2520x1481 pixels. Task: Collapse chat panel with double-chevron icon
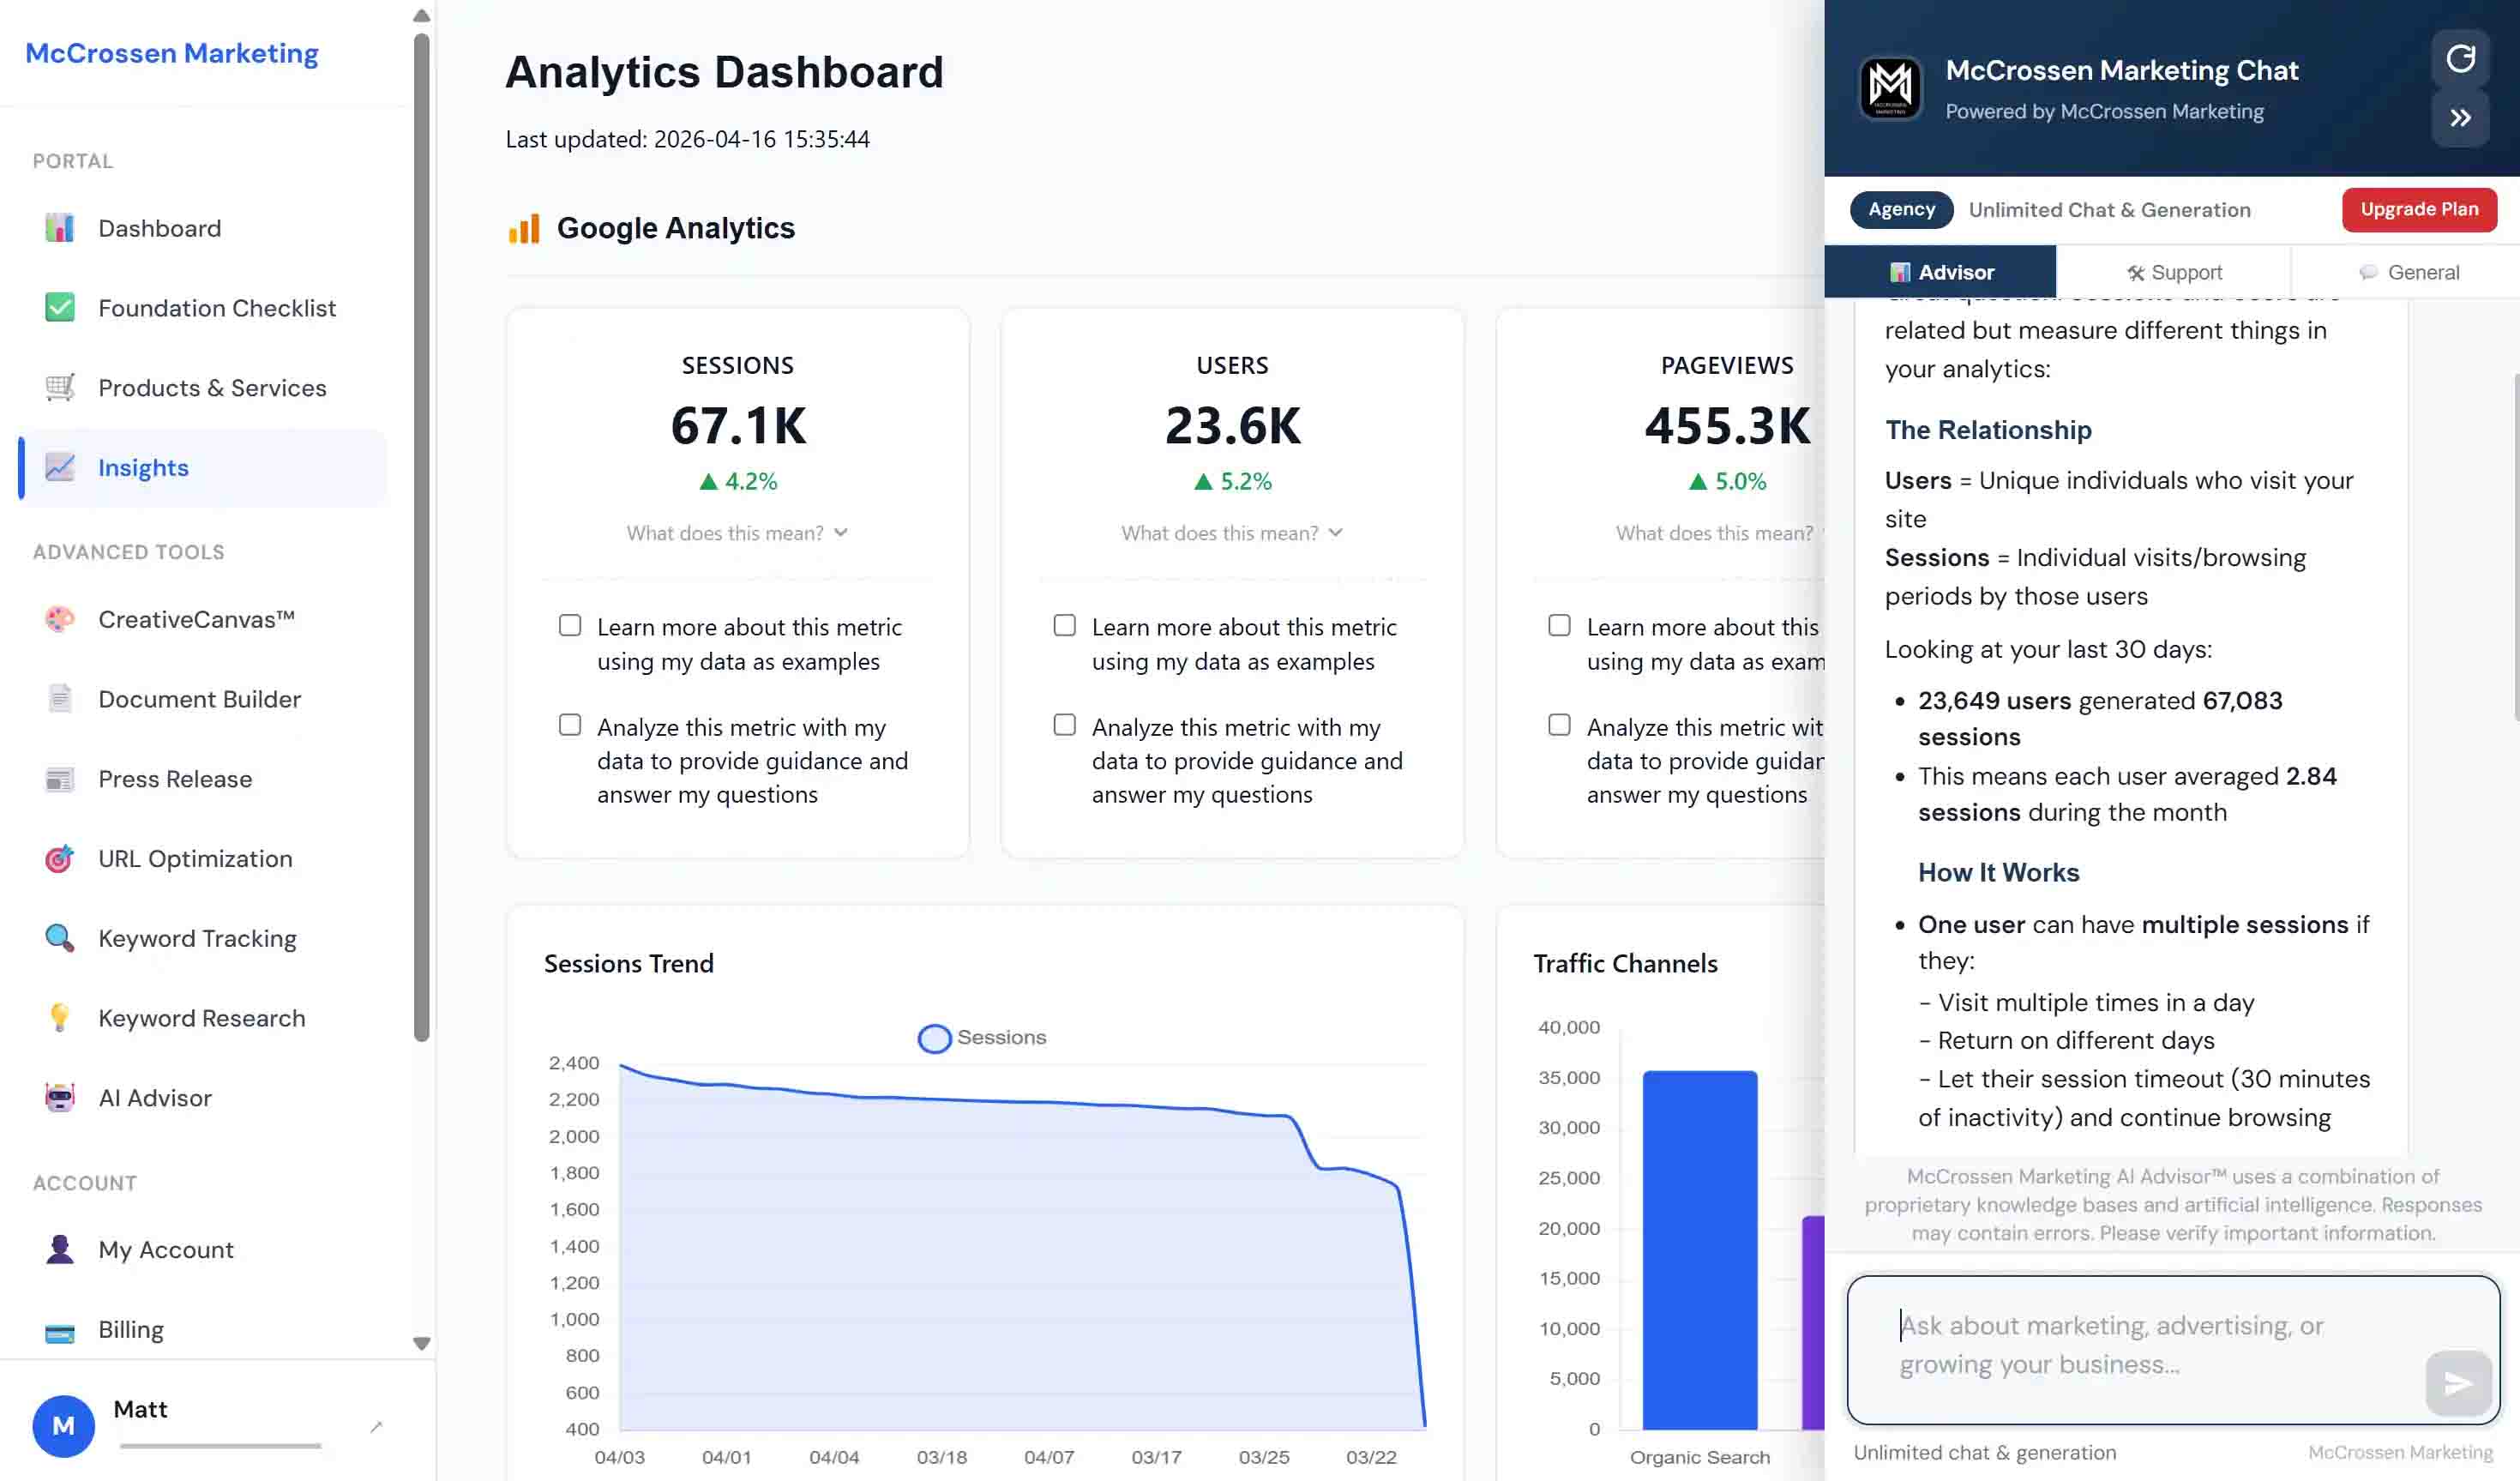pyautogui.click(x=2460, y=118)
